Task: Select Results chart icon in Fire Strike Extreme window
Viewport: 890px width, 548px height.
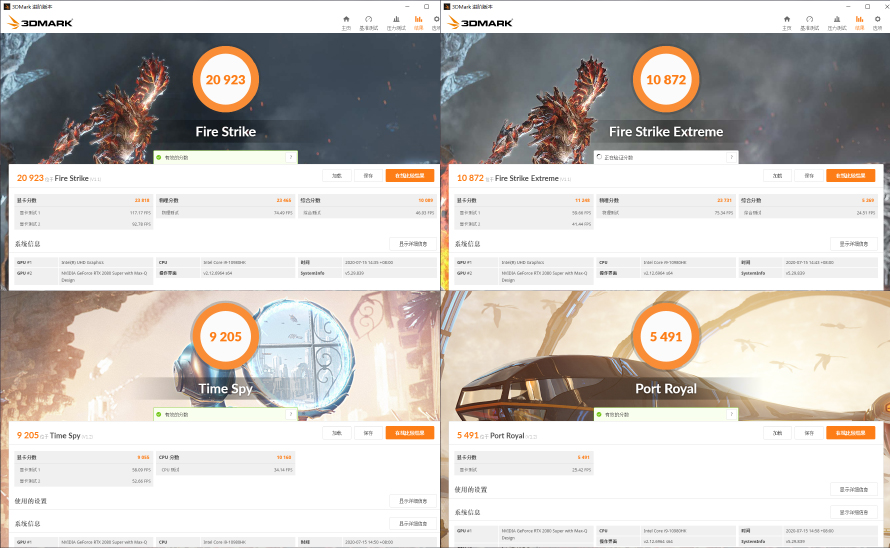Action: pyautogui.click(x=859, y=21)
